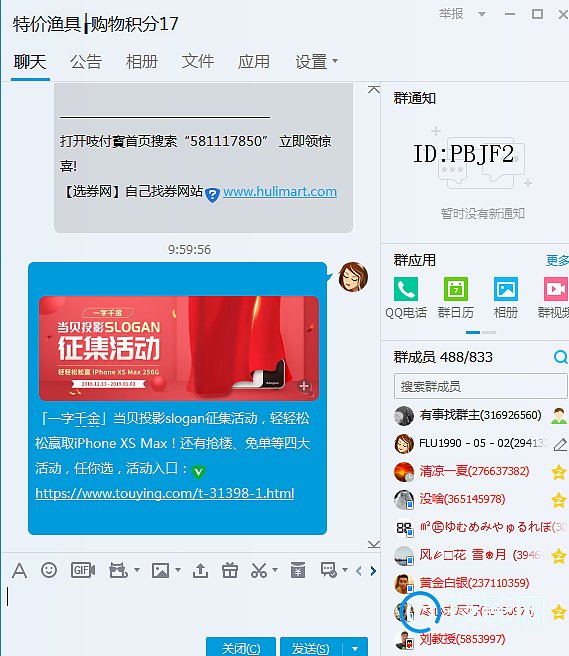Open the font formatting A icon
The image size is (569, 656).
(x=19, y=571)
